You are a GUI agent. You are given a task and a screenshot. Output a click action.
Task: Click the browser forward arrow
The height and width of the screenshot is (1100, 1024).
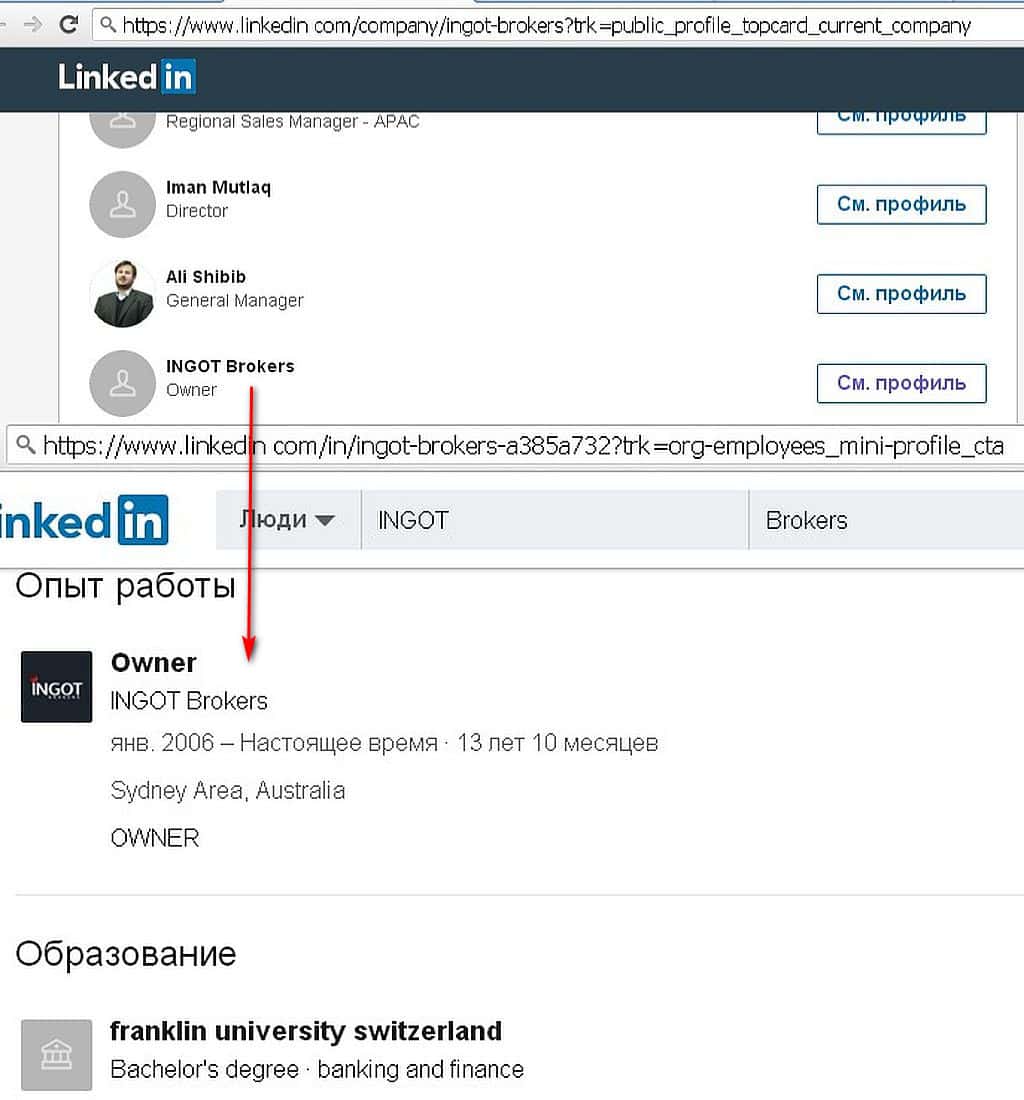tap(32, 24)
